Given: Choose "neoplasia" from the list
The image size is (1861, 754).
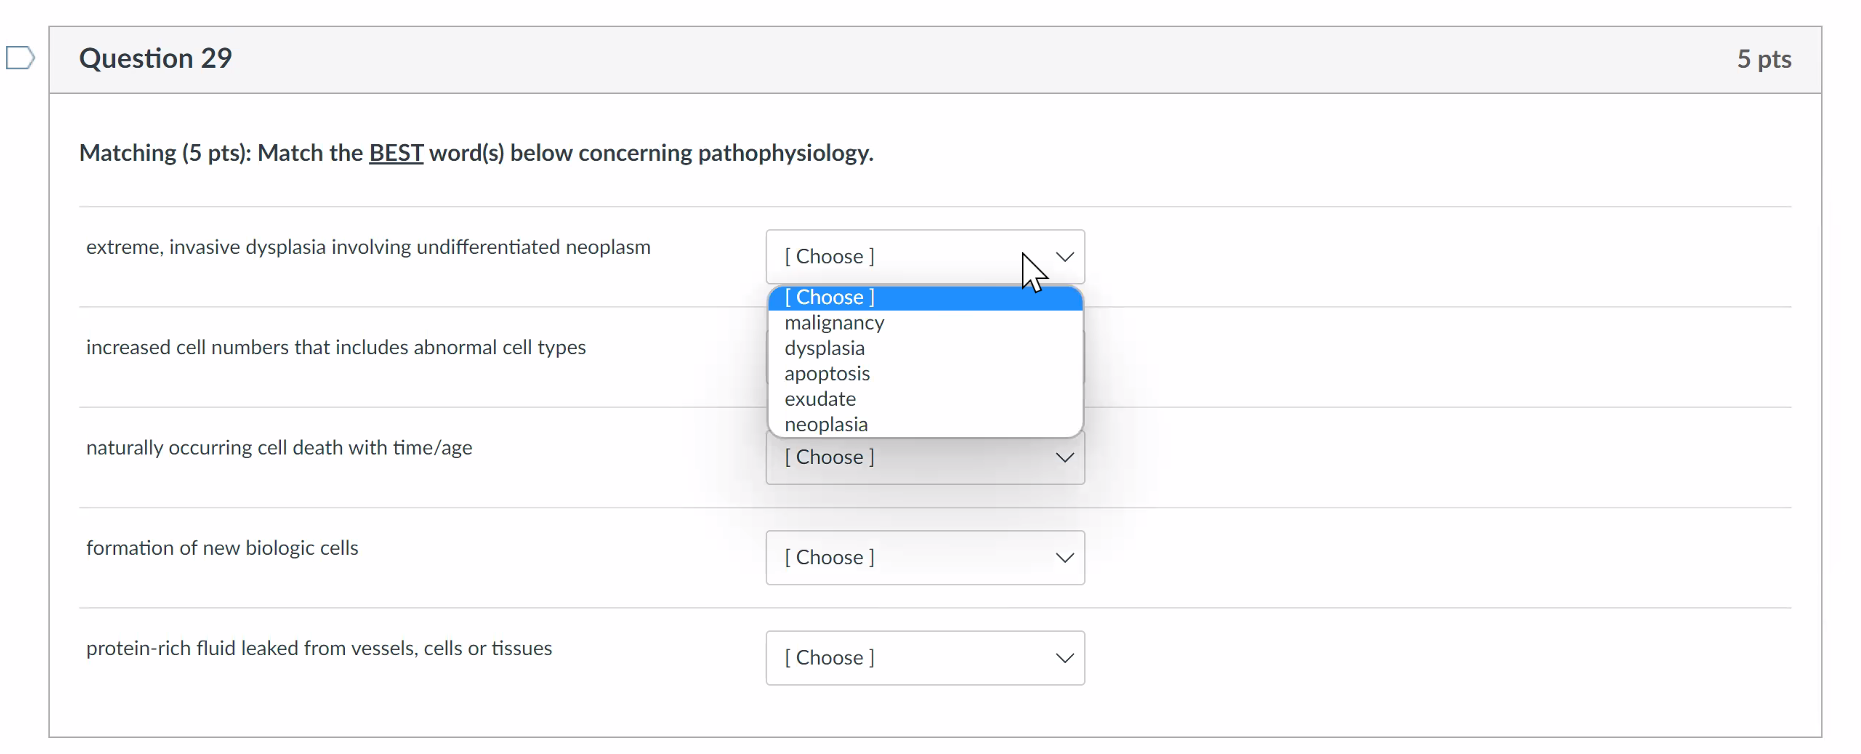Looking at the screenshot, I should (826, 425).
